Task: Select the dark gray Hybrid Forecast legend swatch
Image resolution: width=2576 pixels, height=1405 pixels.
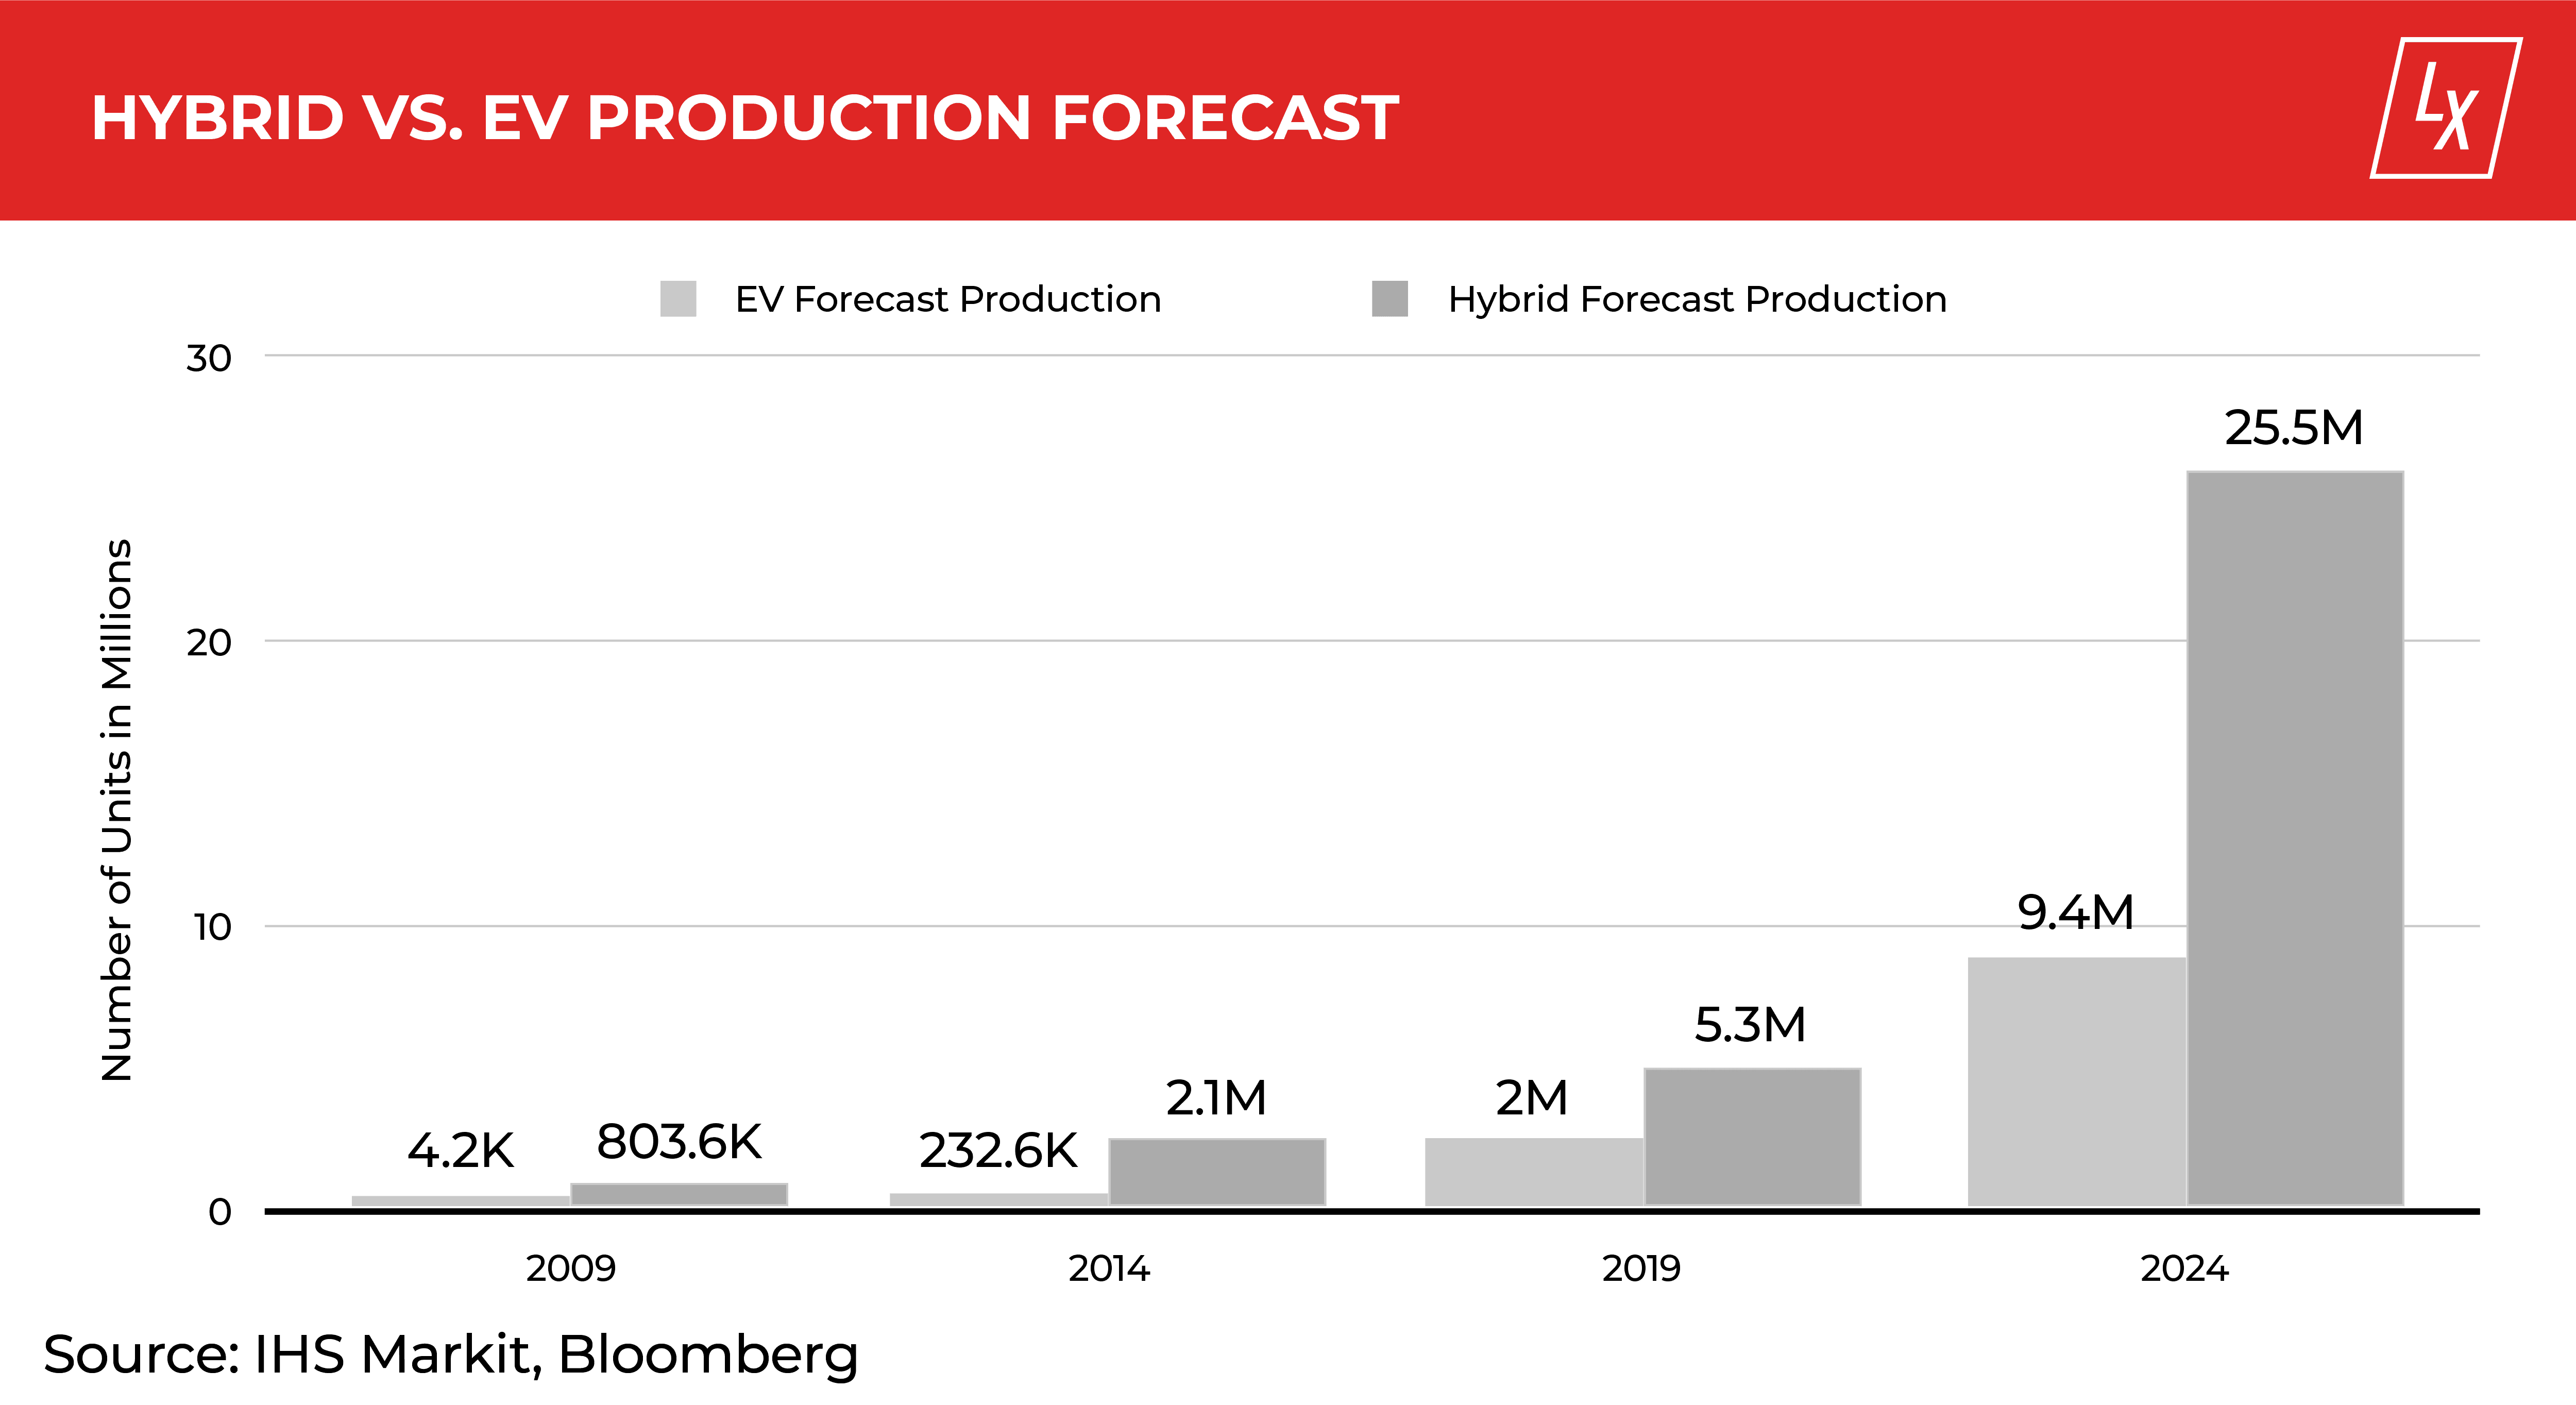Action: coord(1390,299)
